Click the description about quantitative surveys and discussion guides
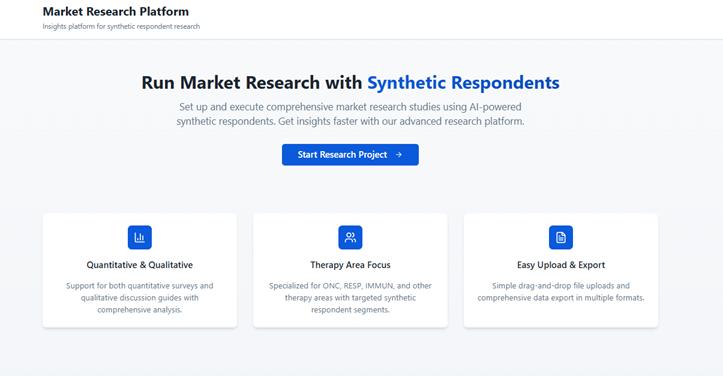This screenshot has width=723, height=376. pyautogui.click(x=140, y=298)
